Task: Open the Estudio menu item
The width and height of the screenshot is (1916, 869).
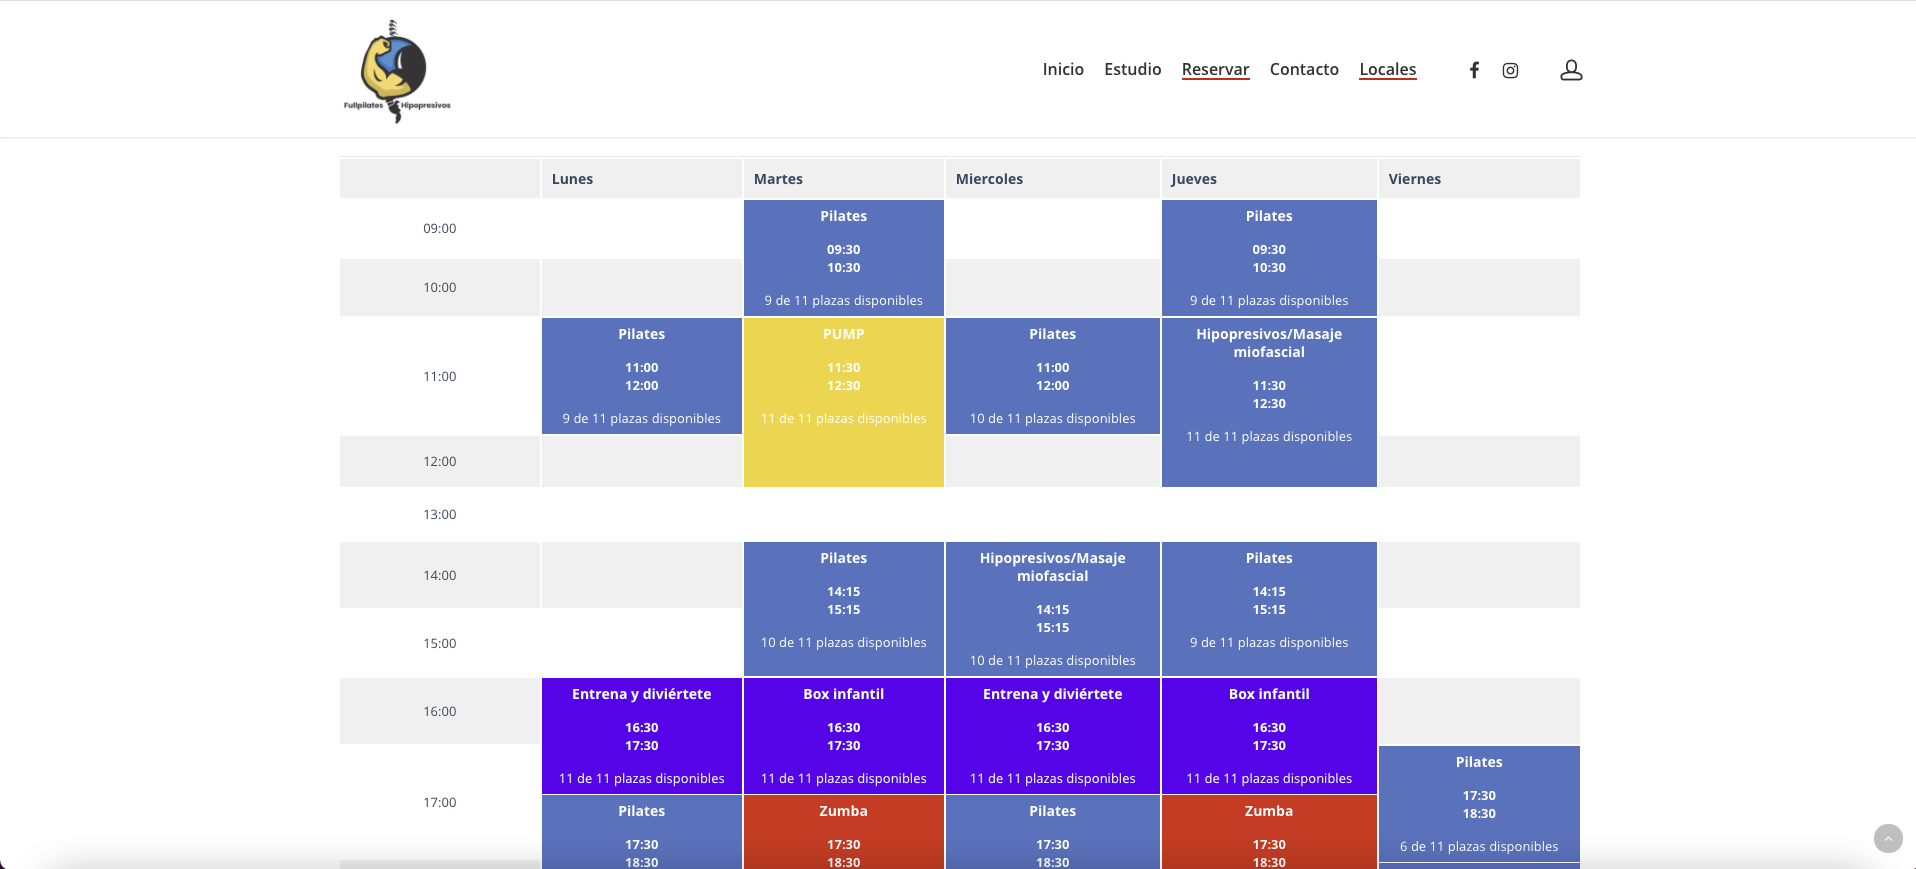Action: [1132, 69]
